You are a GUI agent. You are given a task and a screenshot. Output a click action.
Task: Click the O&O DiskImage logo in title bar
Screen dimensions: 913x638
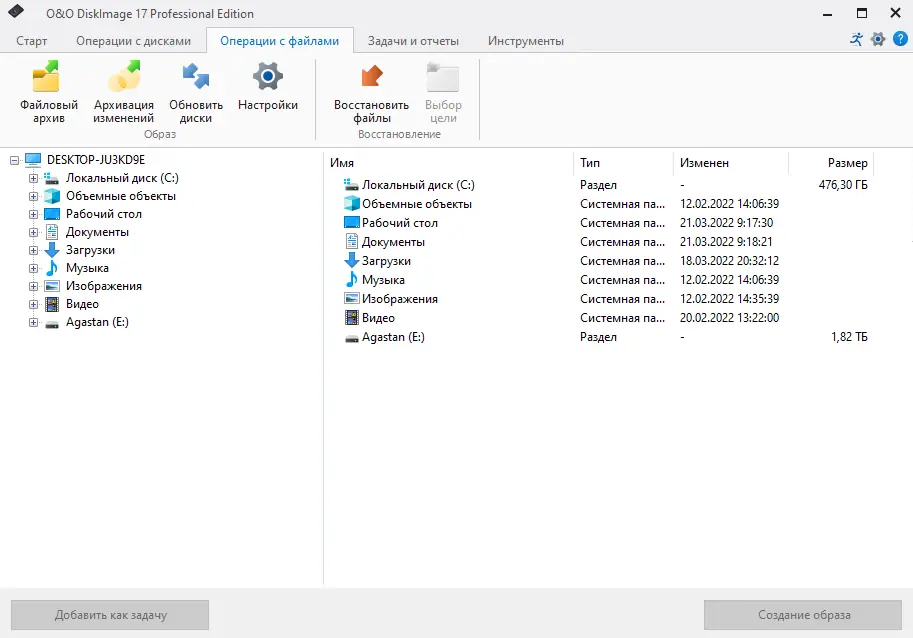point(16,11)
